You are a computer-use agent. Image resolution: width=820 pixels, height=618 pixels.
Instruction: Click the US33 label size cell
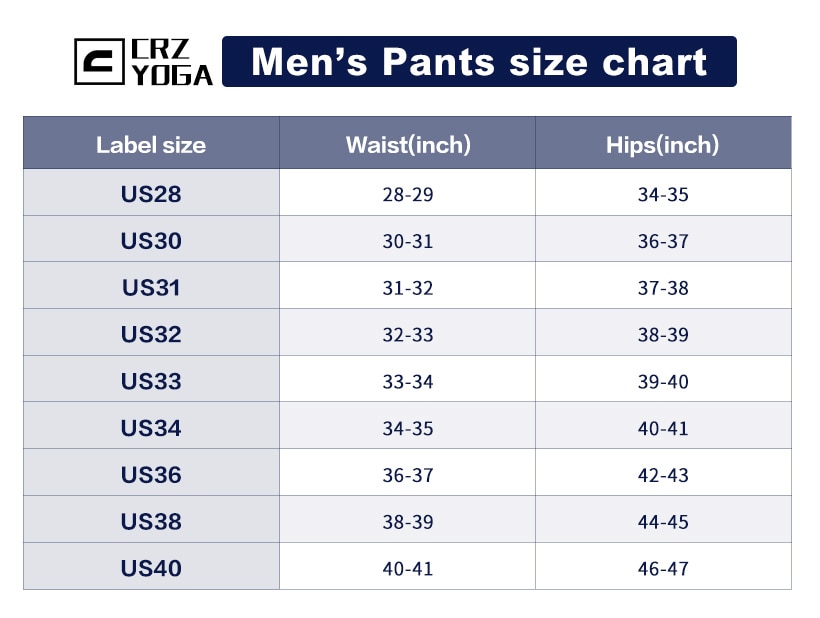[151, 379]
